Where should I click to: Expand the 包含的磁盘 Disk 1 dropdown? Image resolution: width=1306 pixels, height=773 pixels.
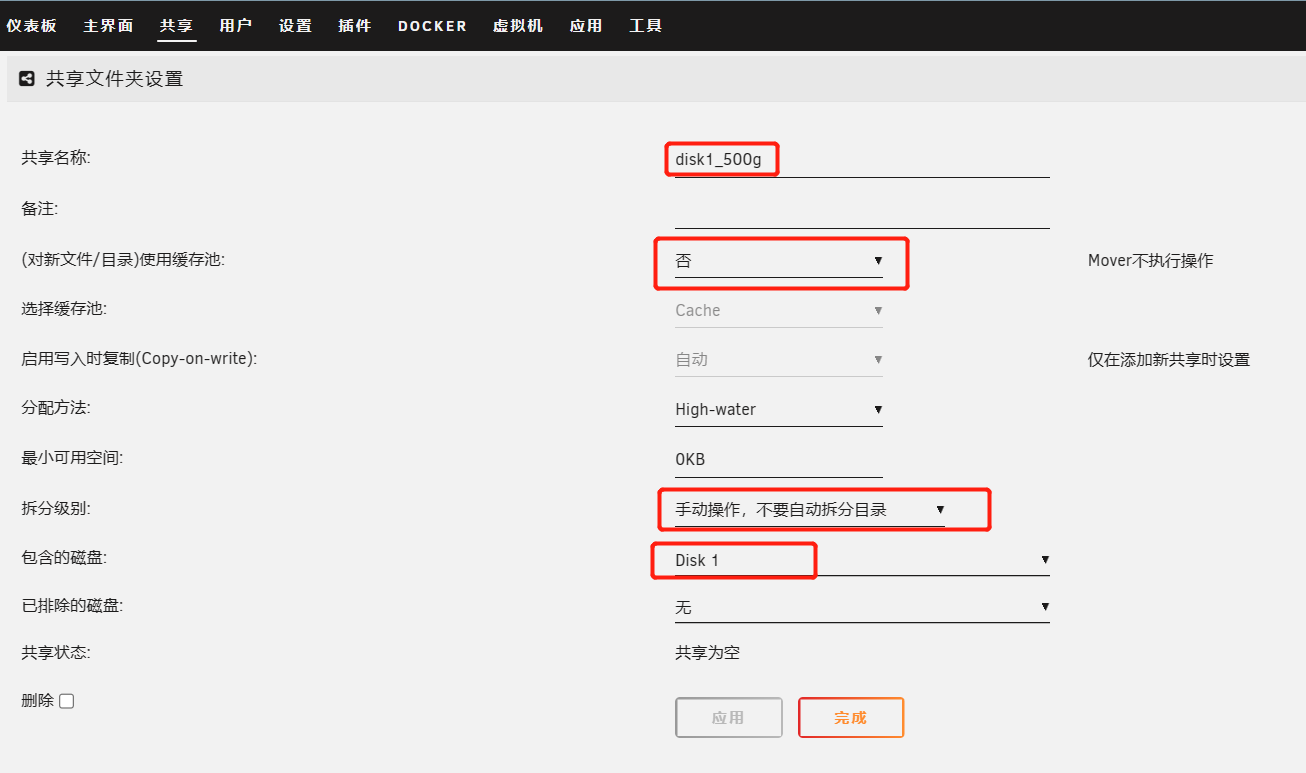tap(861, 560)
